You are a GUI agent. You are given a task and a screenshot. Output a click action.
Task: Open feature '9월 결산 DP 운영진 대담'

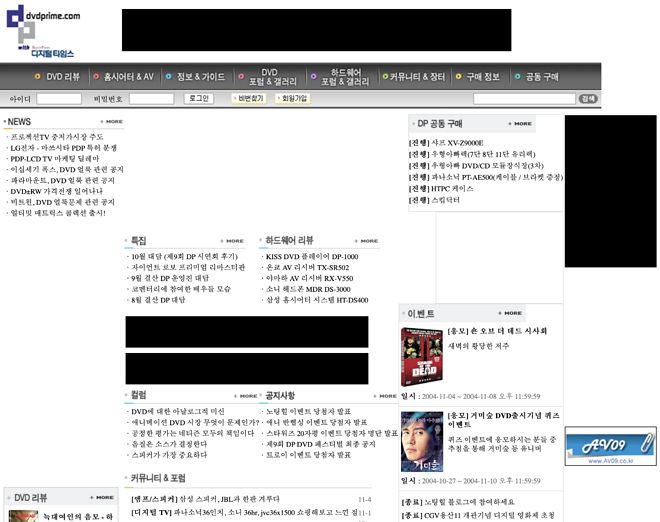click(x=170, y=278)
